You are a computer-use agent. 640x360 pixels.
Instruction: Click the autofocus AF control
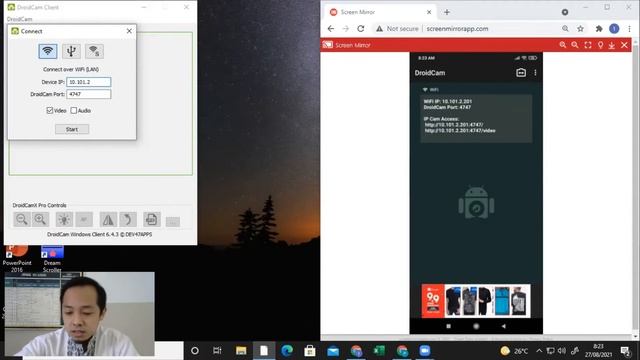84,220
